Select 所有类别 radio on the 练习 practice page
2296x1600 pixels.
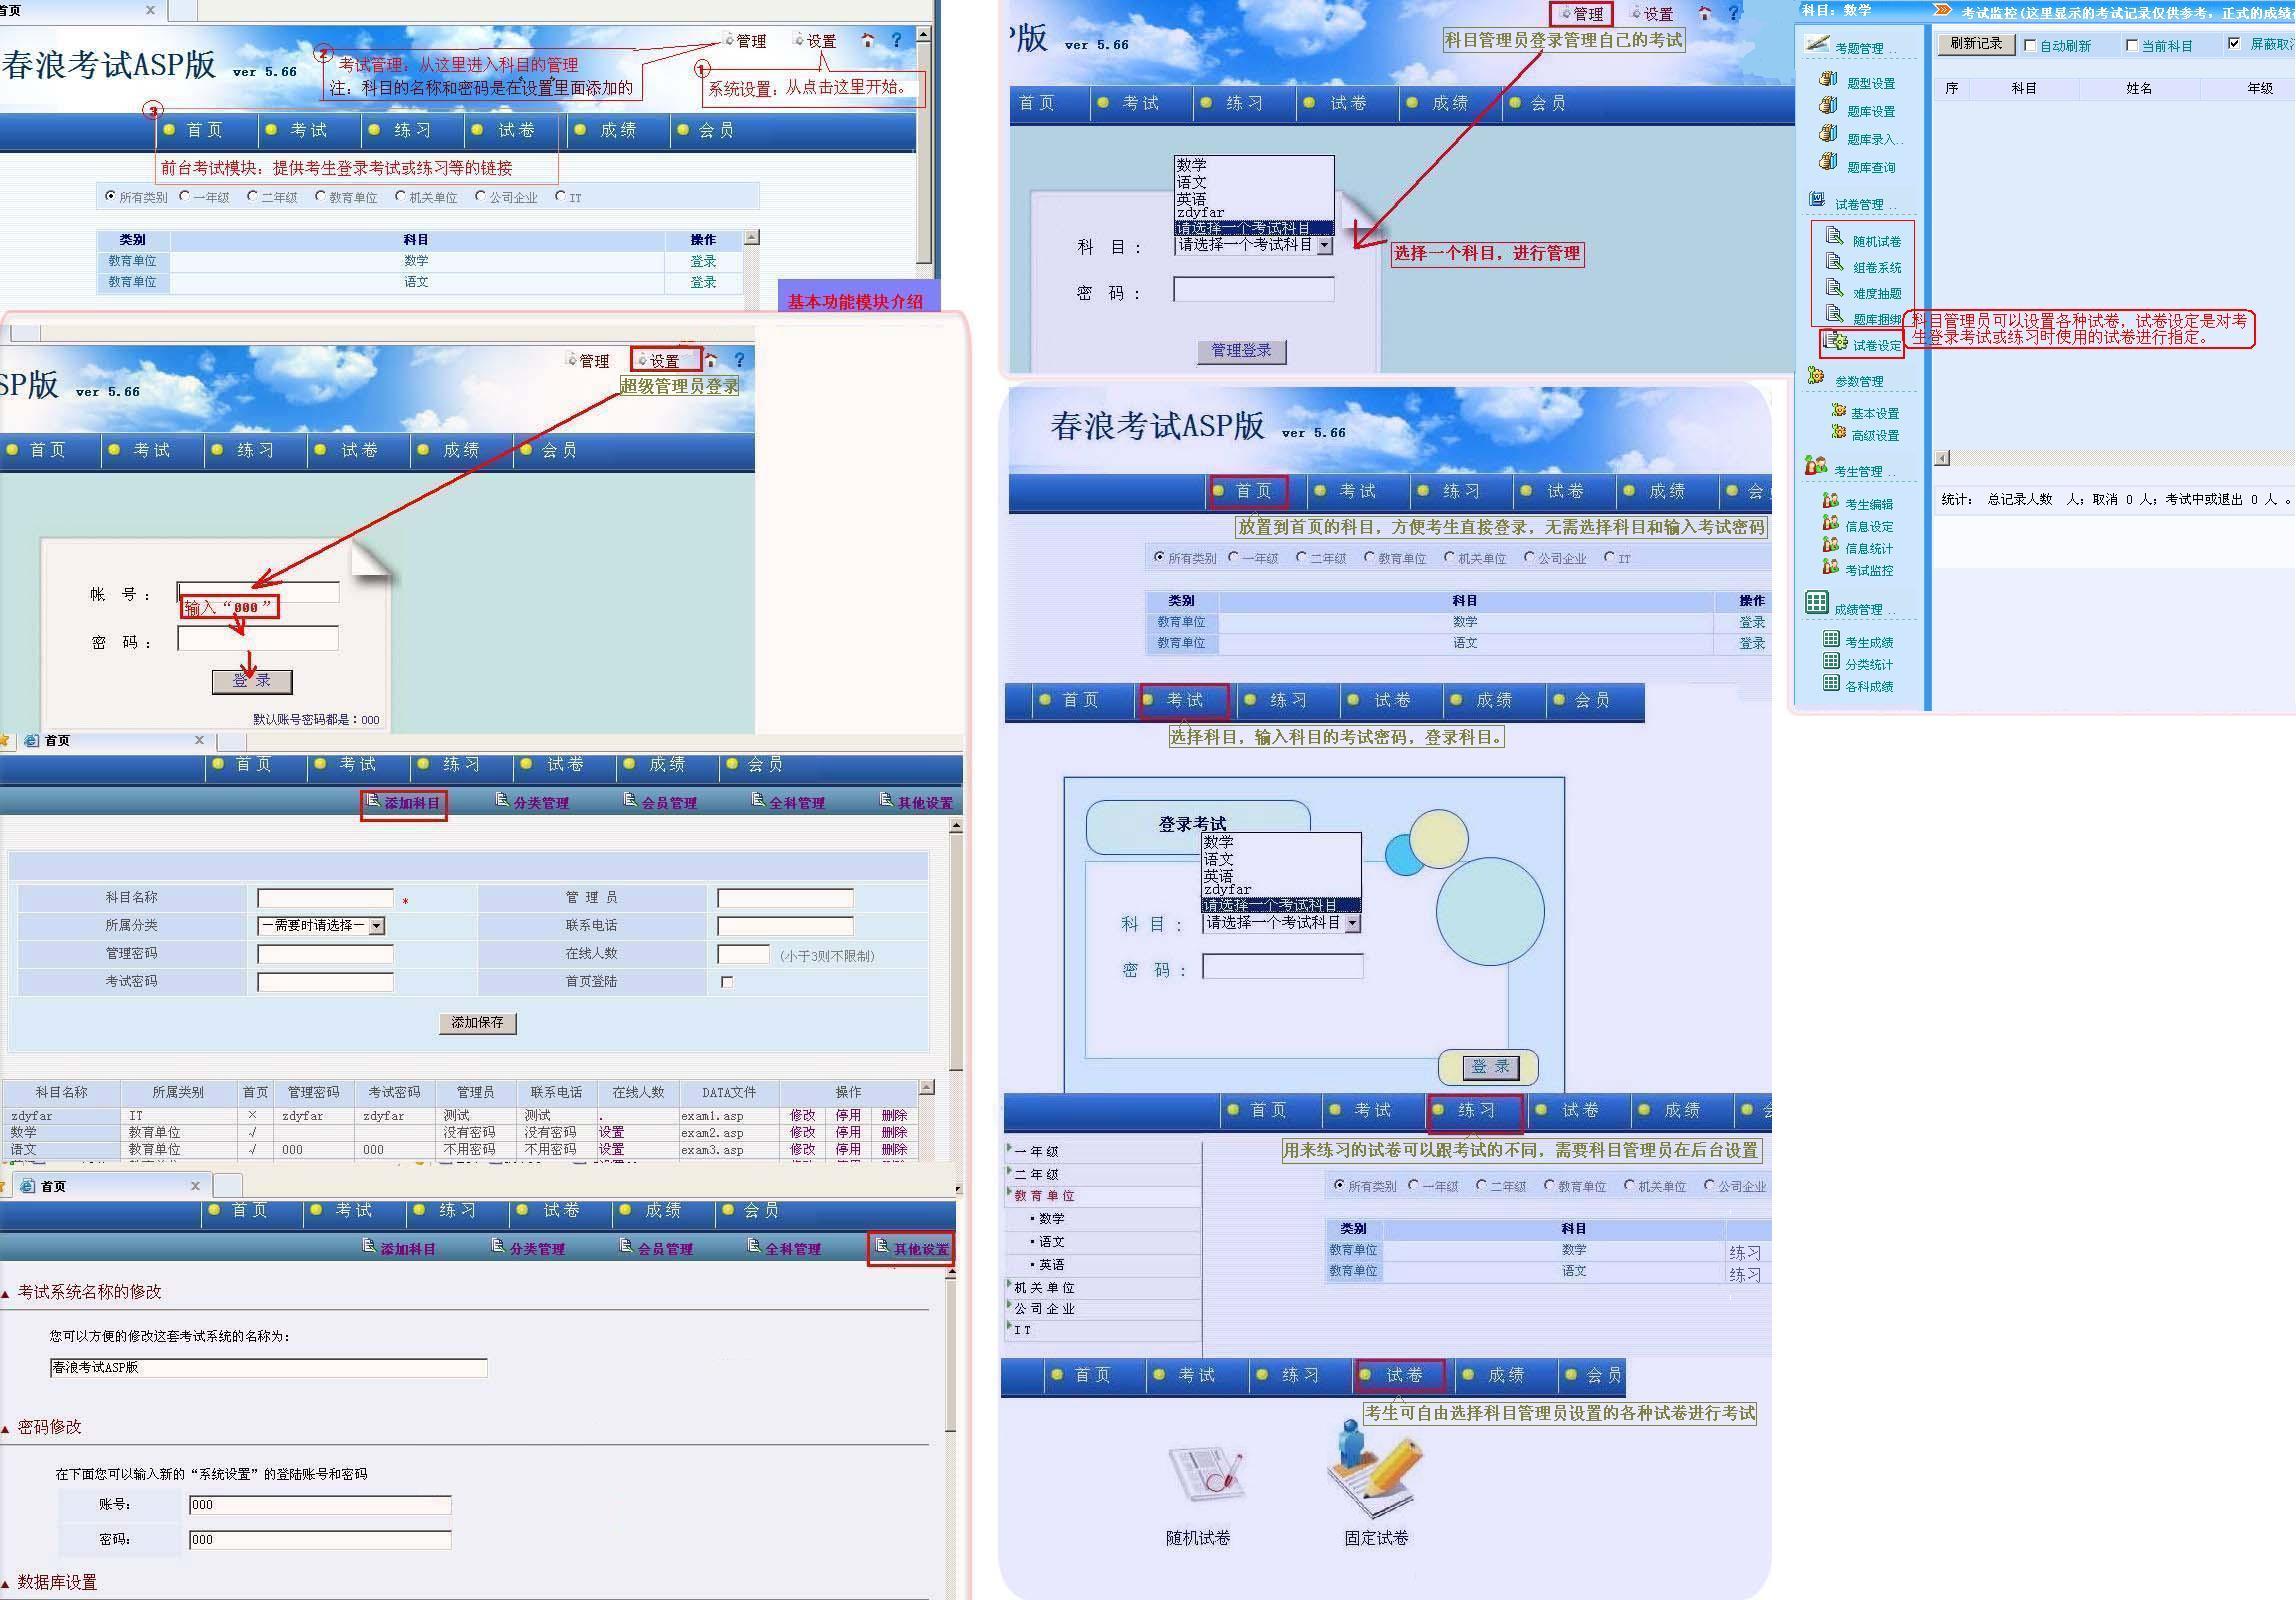(1339, 1185)
